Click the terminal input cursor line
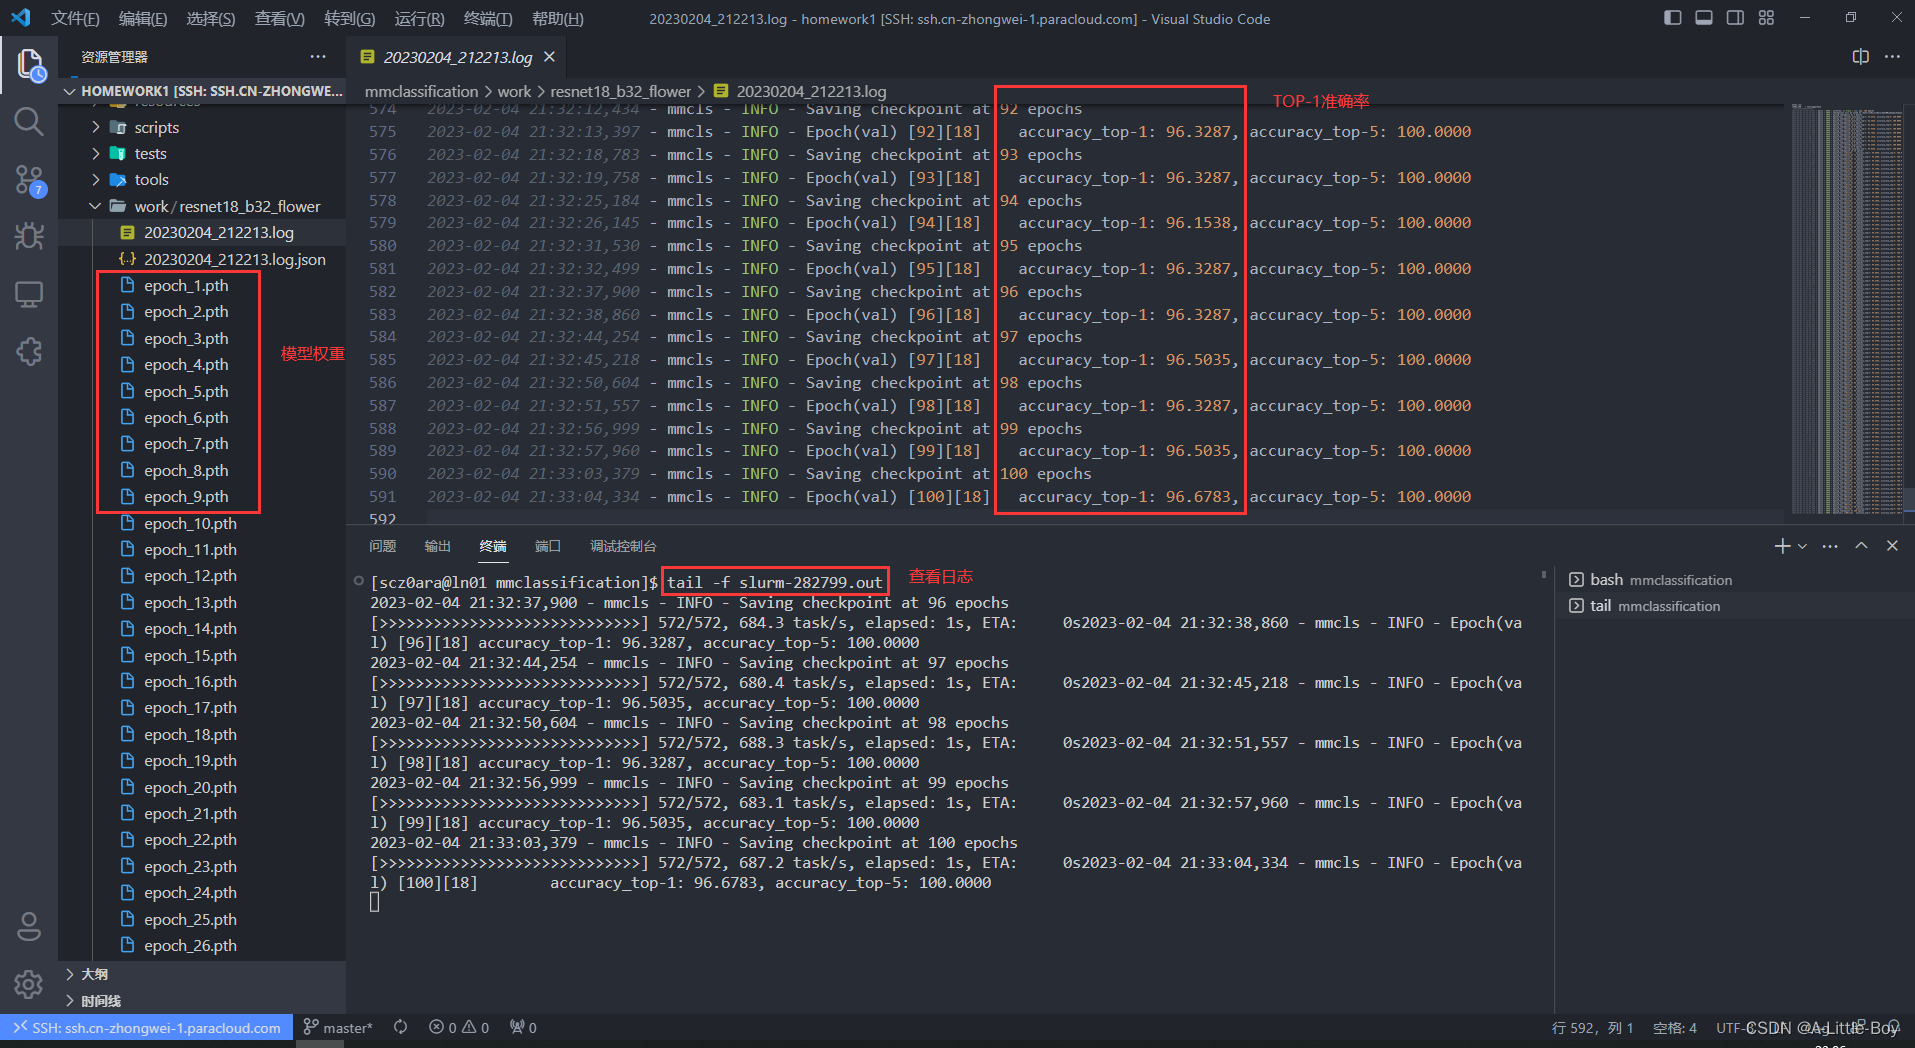 (x=375, y=902)
